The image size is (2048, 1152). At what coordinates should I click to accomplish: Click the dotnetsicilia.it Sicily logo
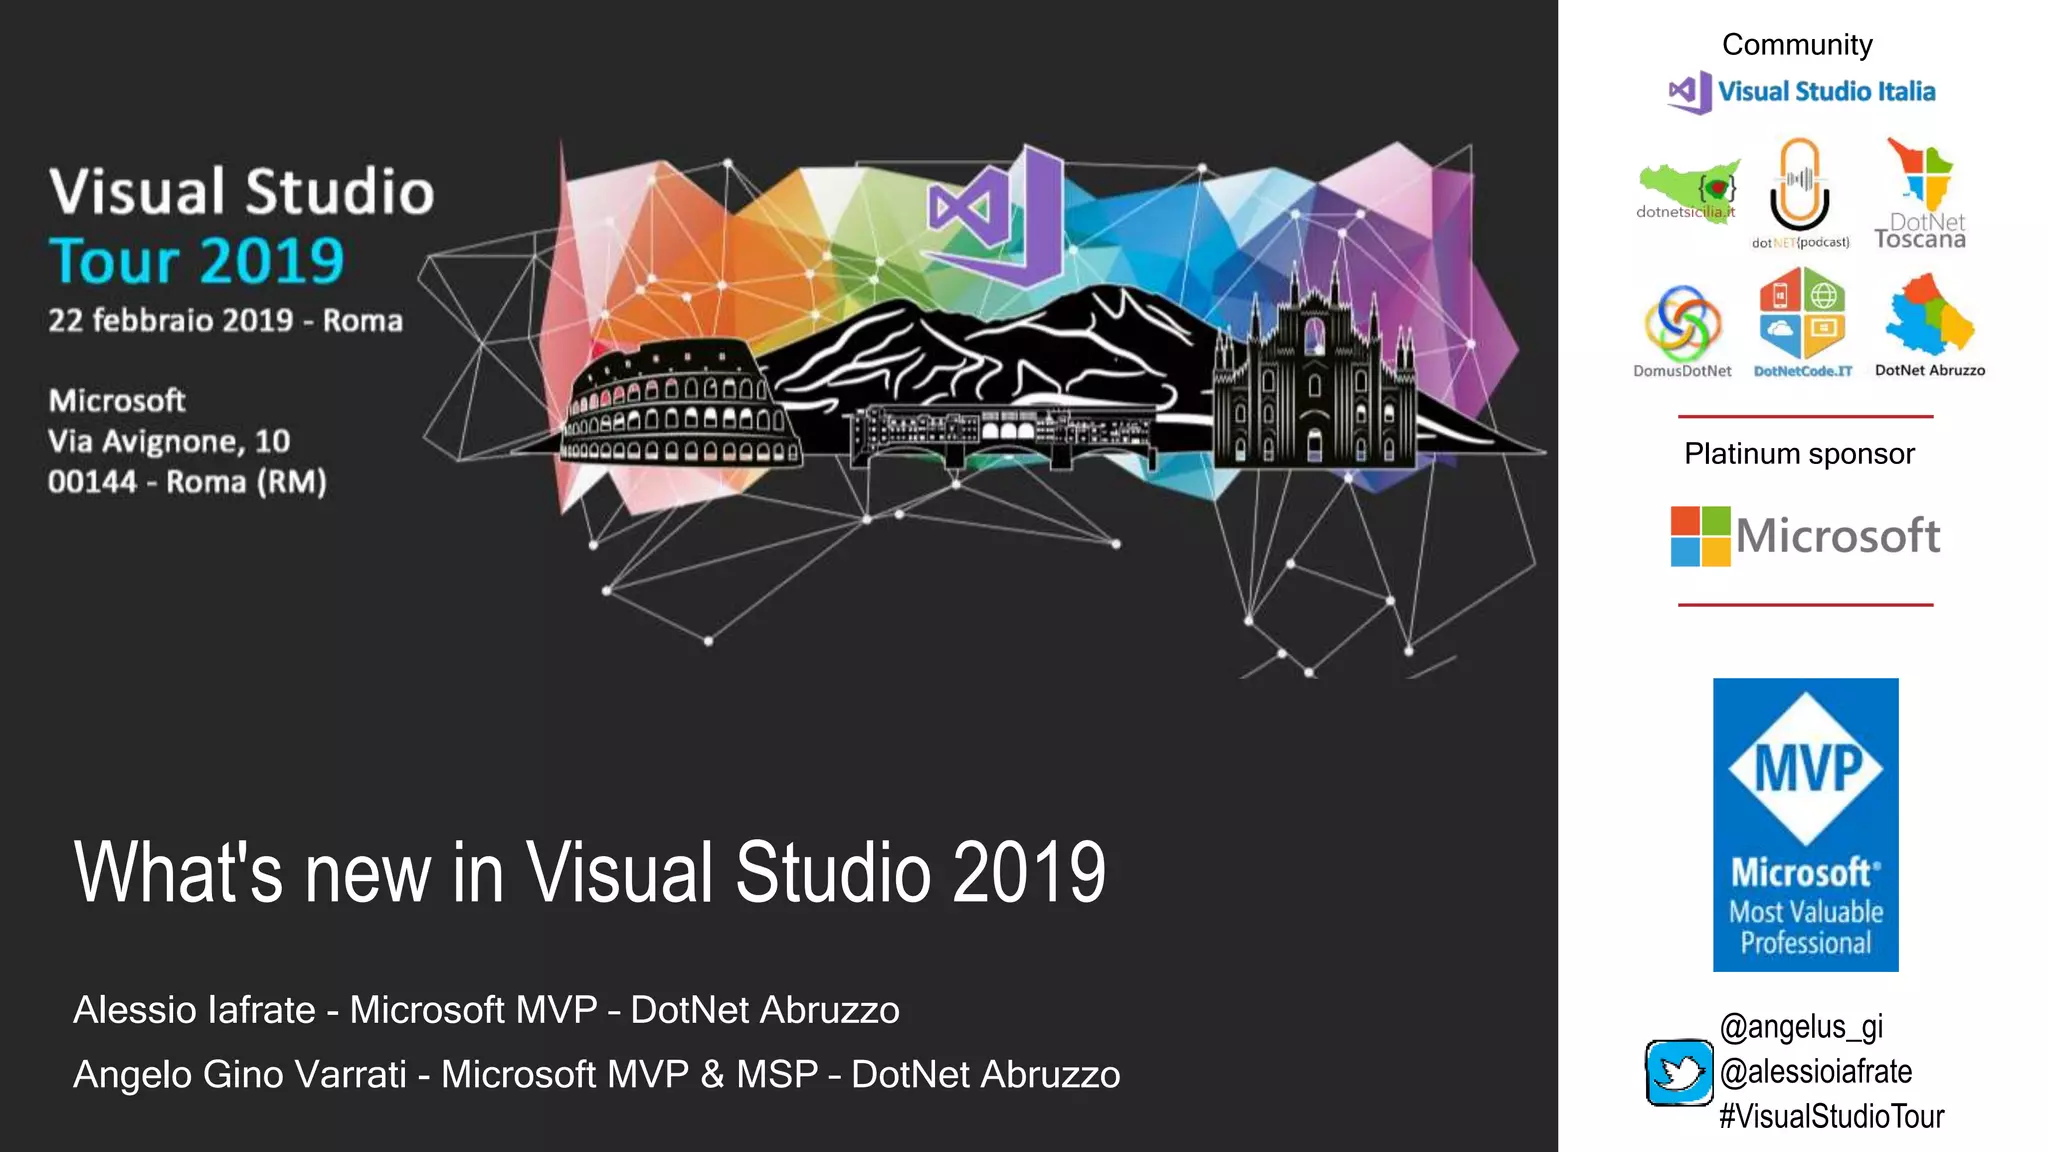tap(1688, 190)
